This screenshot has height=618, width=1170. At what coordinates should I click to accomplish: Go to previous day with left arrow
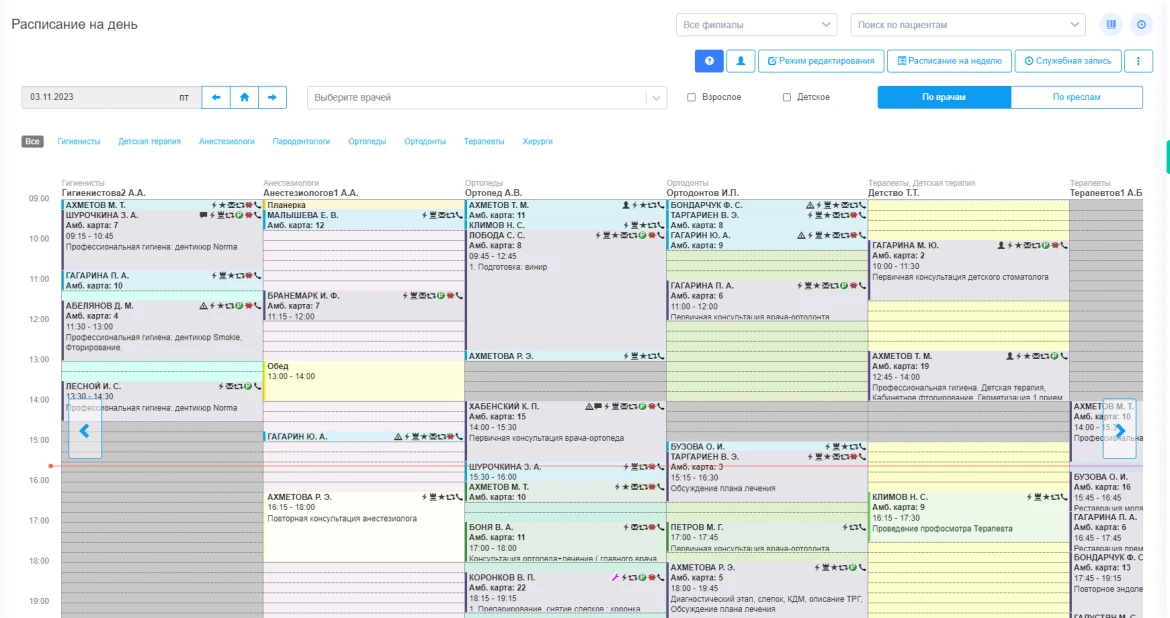(216, 97)
